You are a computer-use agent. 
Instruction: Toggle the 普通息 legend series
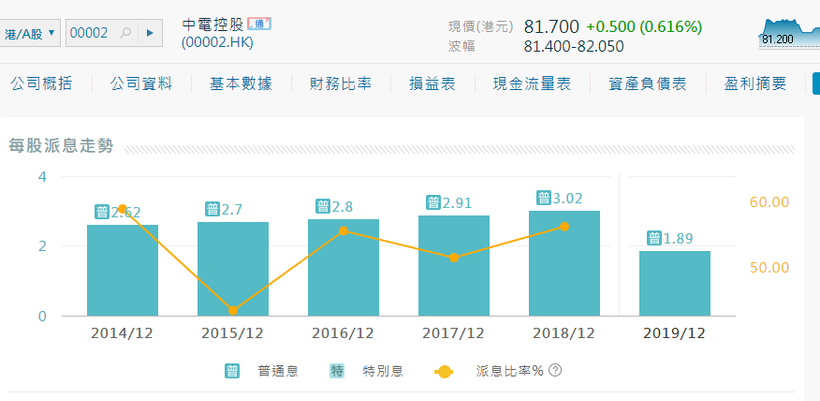point(262,371)
